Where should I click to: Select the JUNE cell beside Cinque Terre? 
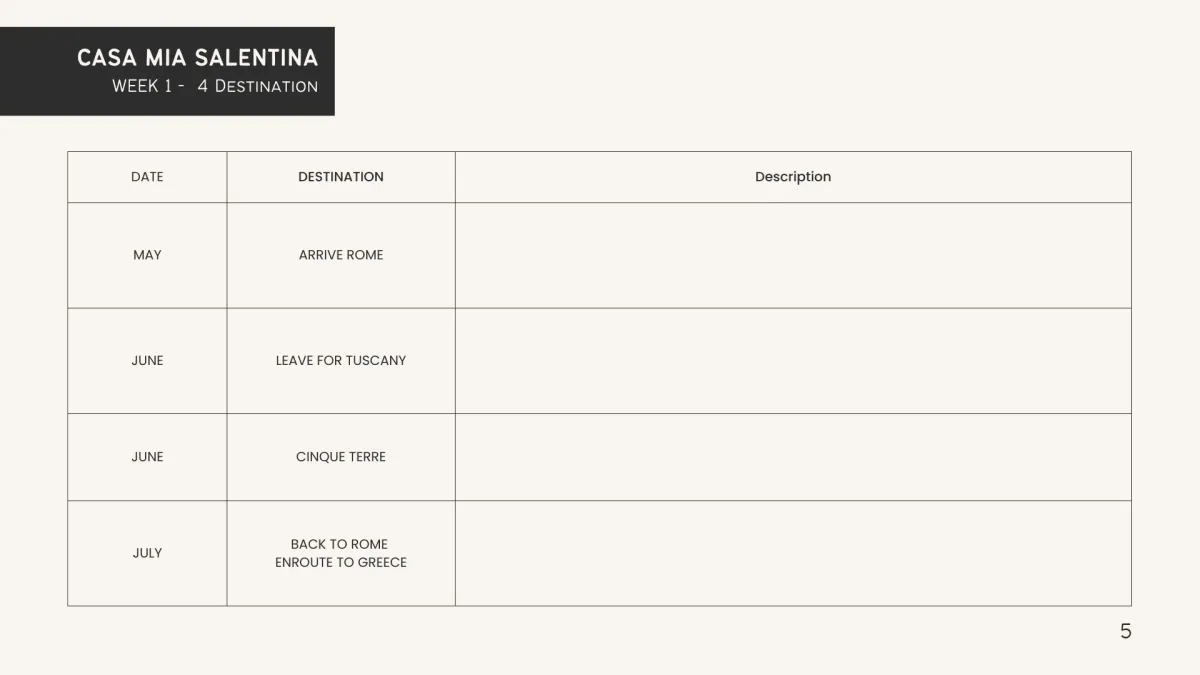pos(147,457)
